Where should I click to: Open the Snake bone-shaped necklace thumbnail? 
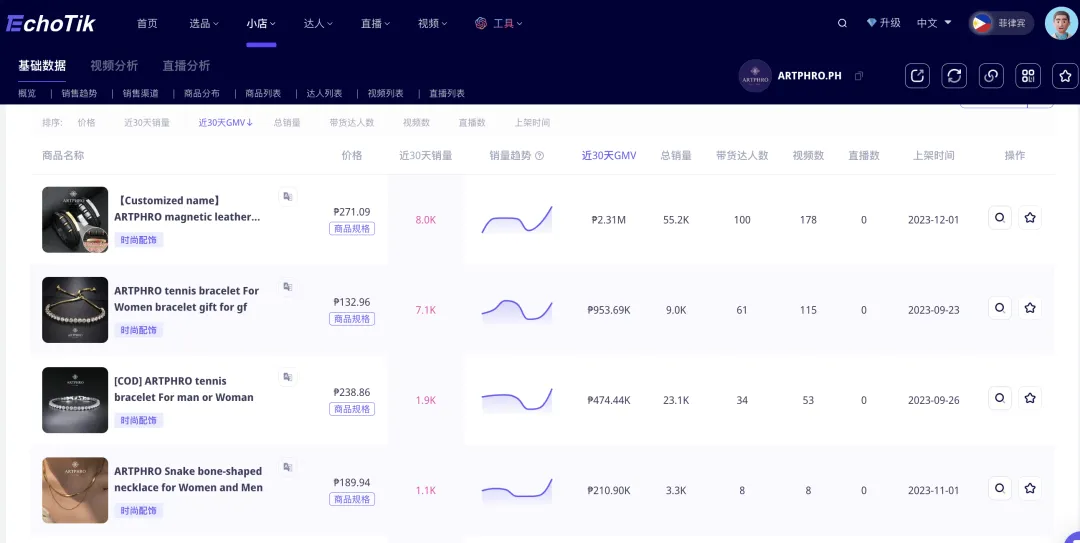[75, 490]
